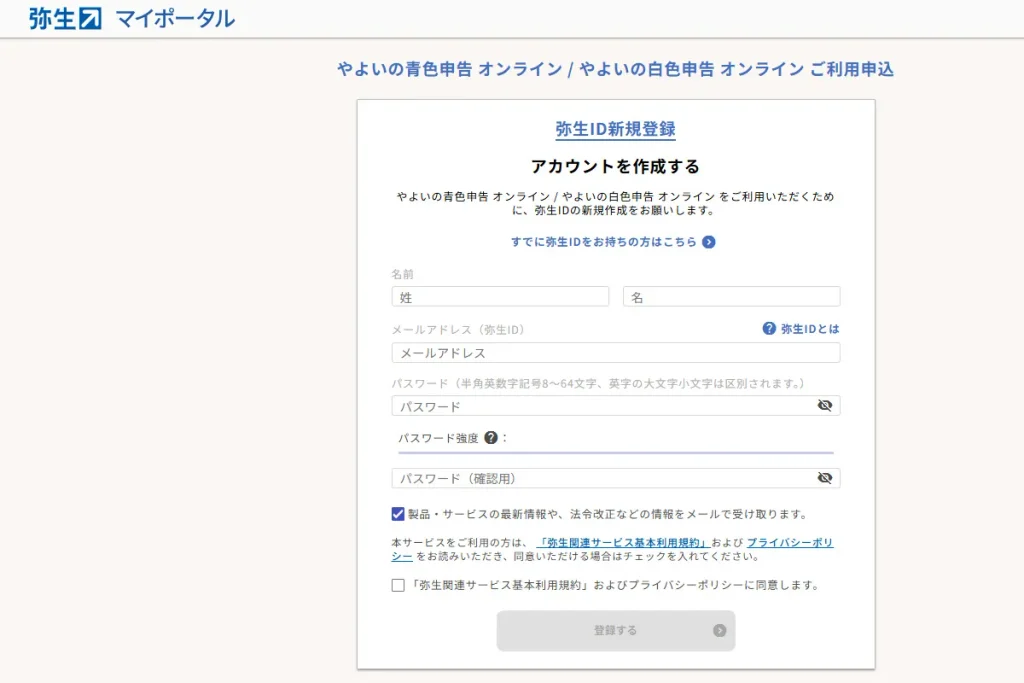Click the help icon next to パスワード強度
Screen dimensions: 1024x683
(x=491, y=438)
